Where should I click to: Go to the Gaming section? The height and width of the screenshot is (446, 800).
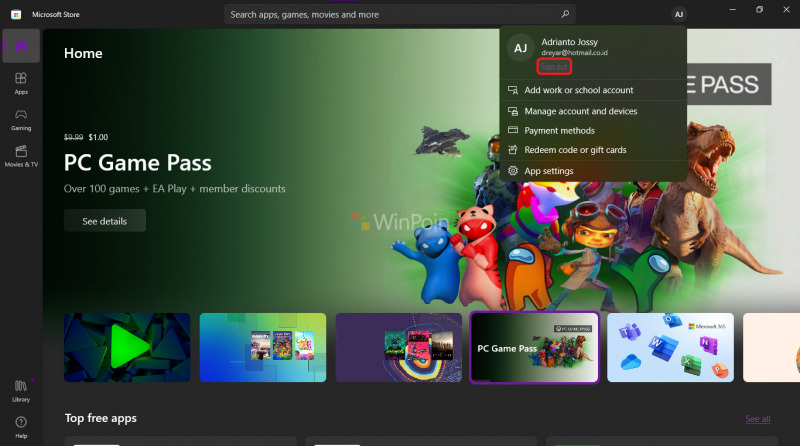pyautogui.click(x=21, y=119)
